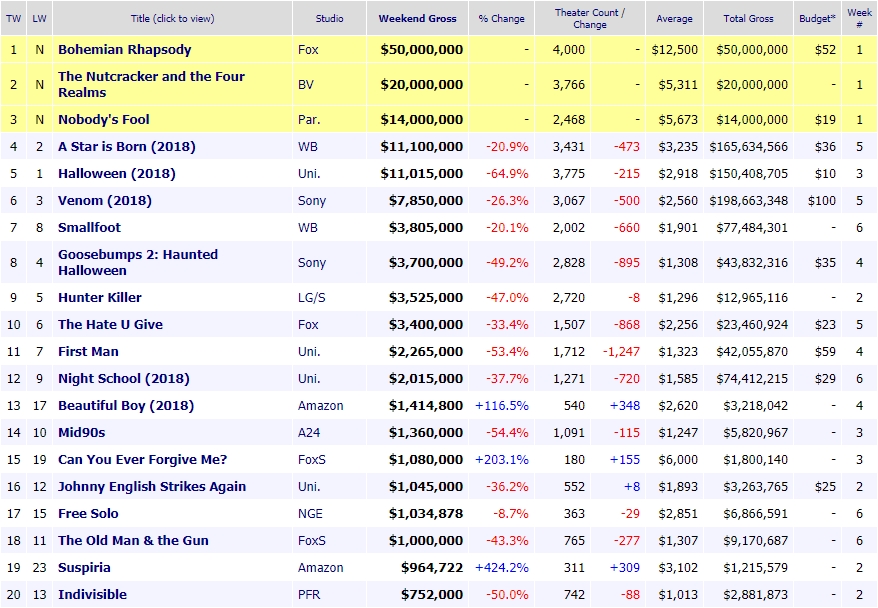Image resolution: width=878 pixels, height=608 pixels.
Task: Click the $50,000,000 weekend gross value
Action: [422, 49]
